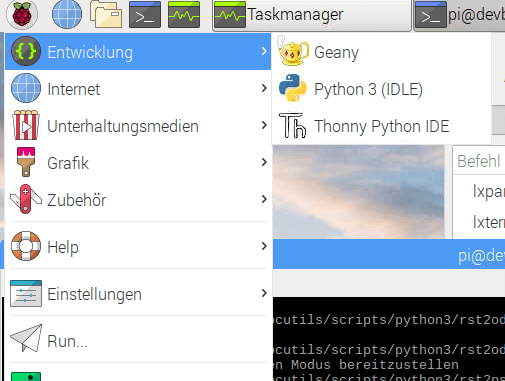Click the paper plane Run icon
This screenshot has width=505, height=381.
coord(26,338)
